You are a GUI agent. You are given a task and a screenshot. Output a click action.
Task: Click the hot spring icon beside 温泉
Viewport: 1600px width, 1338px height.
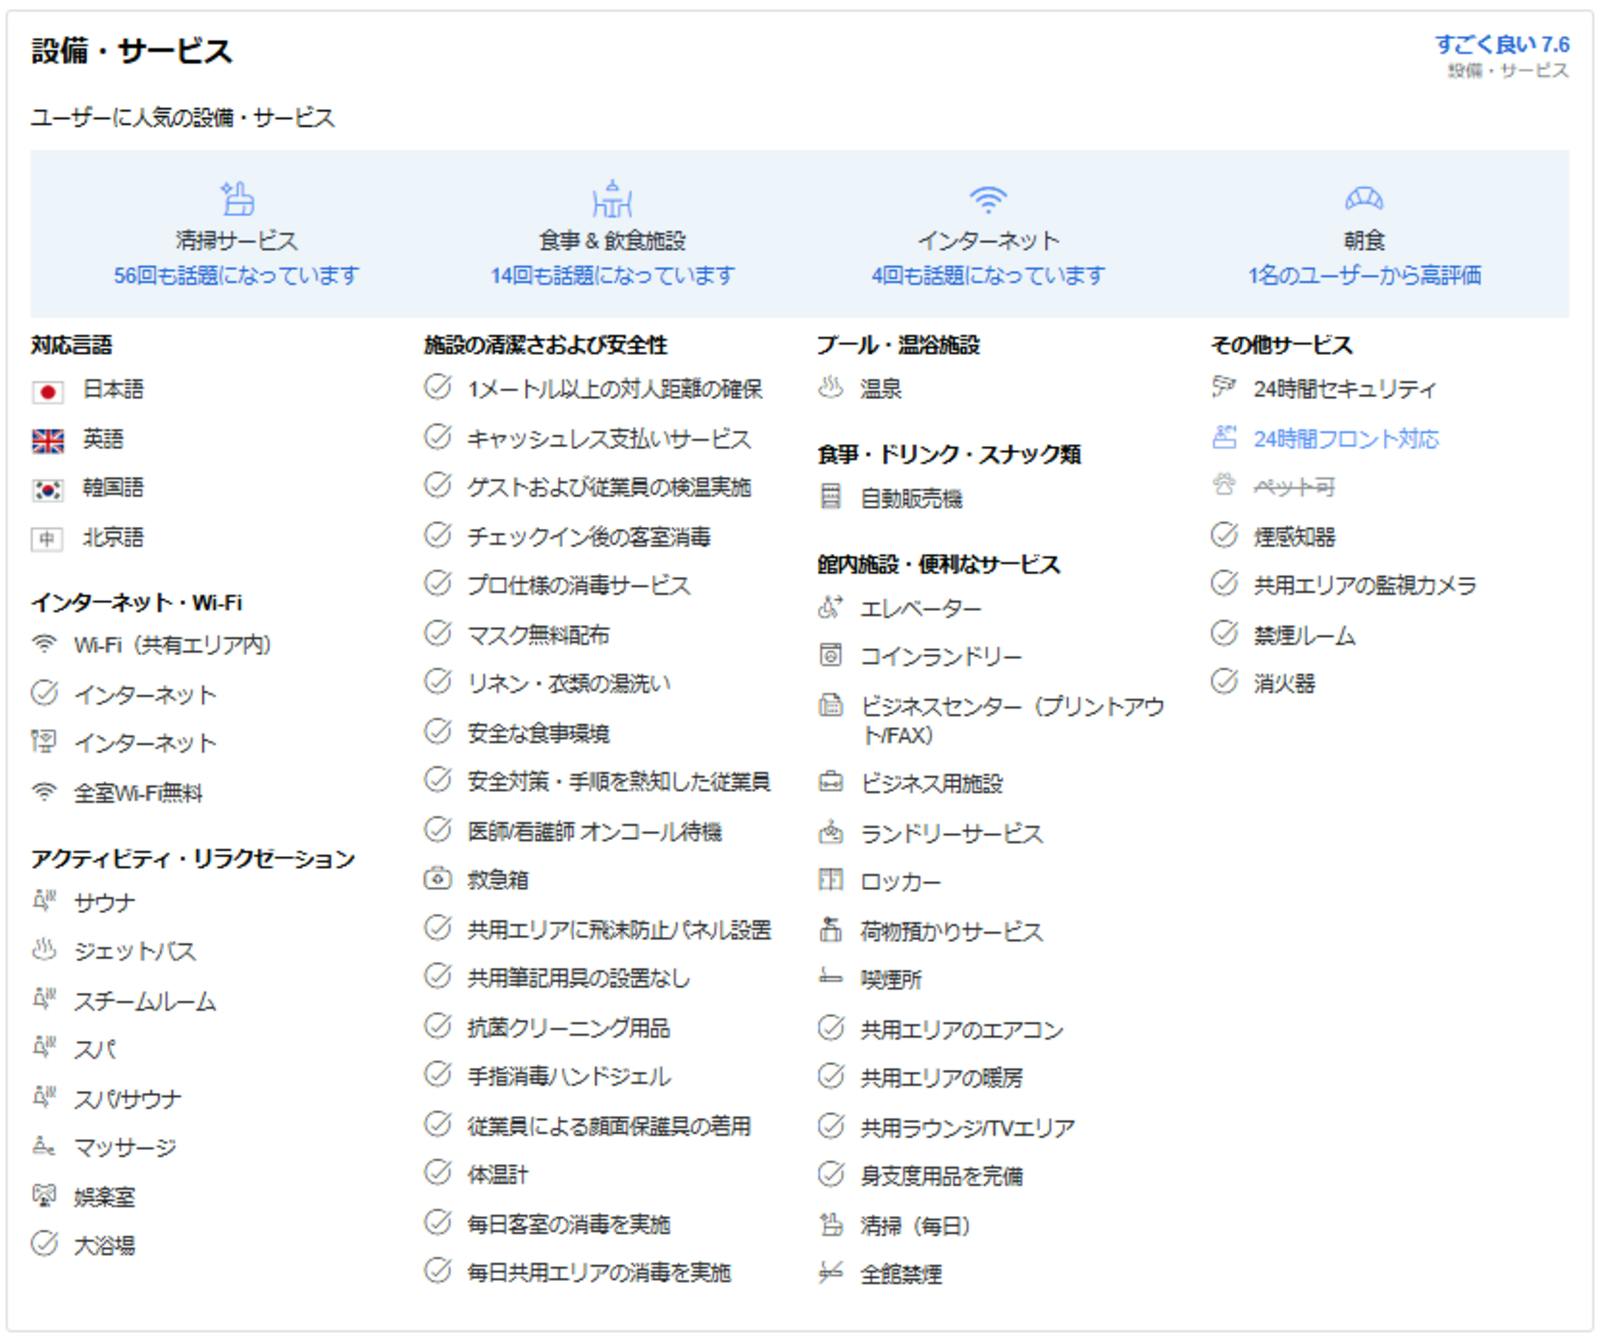click(x=831, y=387)
